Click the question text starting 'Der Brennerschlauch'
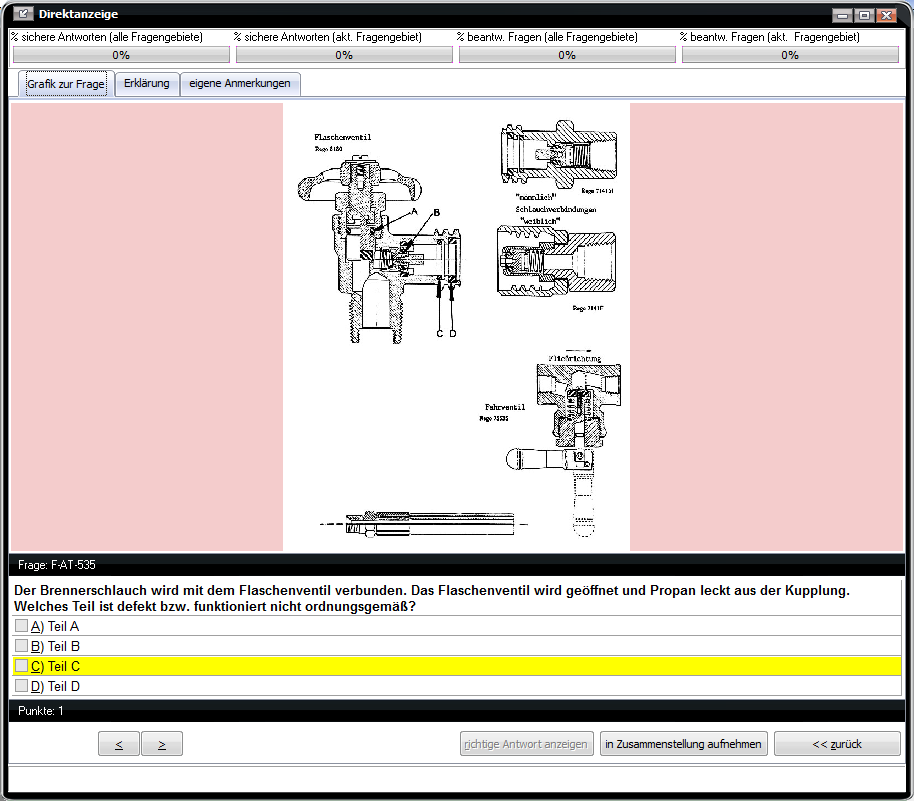Image resolution: width=914 pixels, height=801 pixels. pyautogui.click(x=431, y=598)
